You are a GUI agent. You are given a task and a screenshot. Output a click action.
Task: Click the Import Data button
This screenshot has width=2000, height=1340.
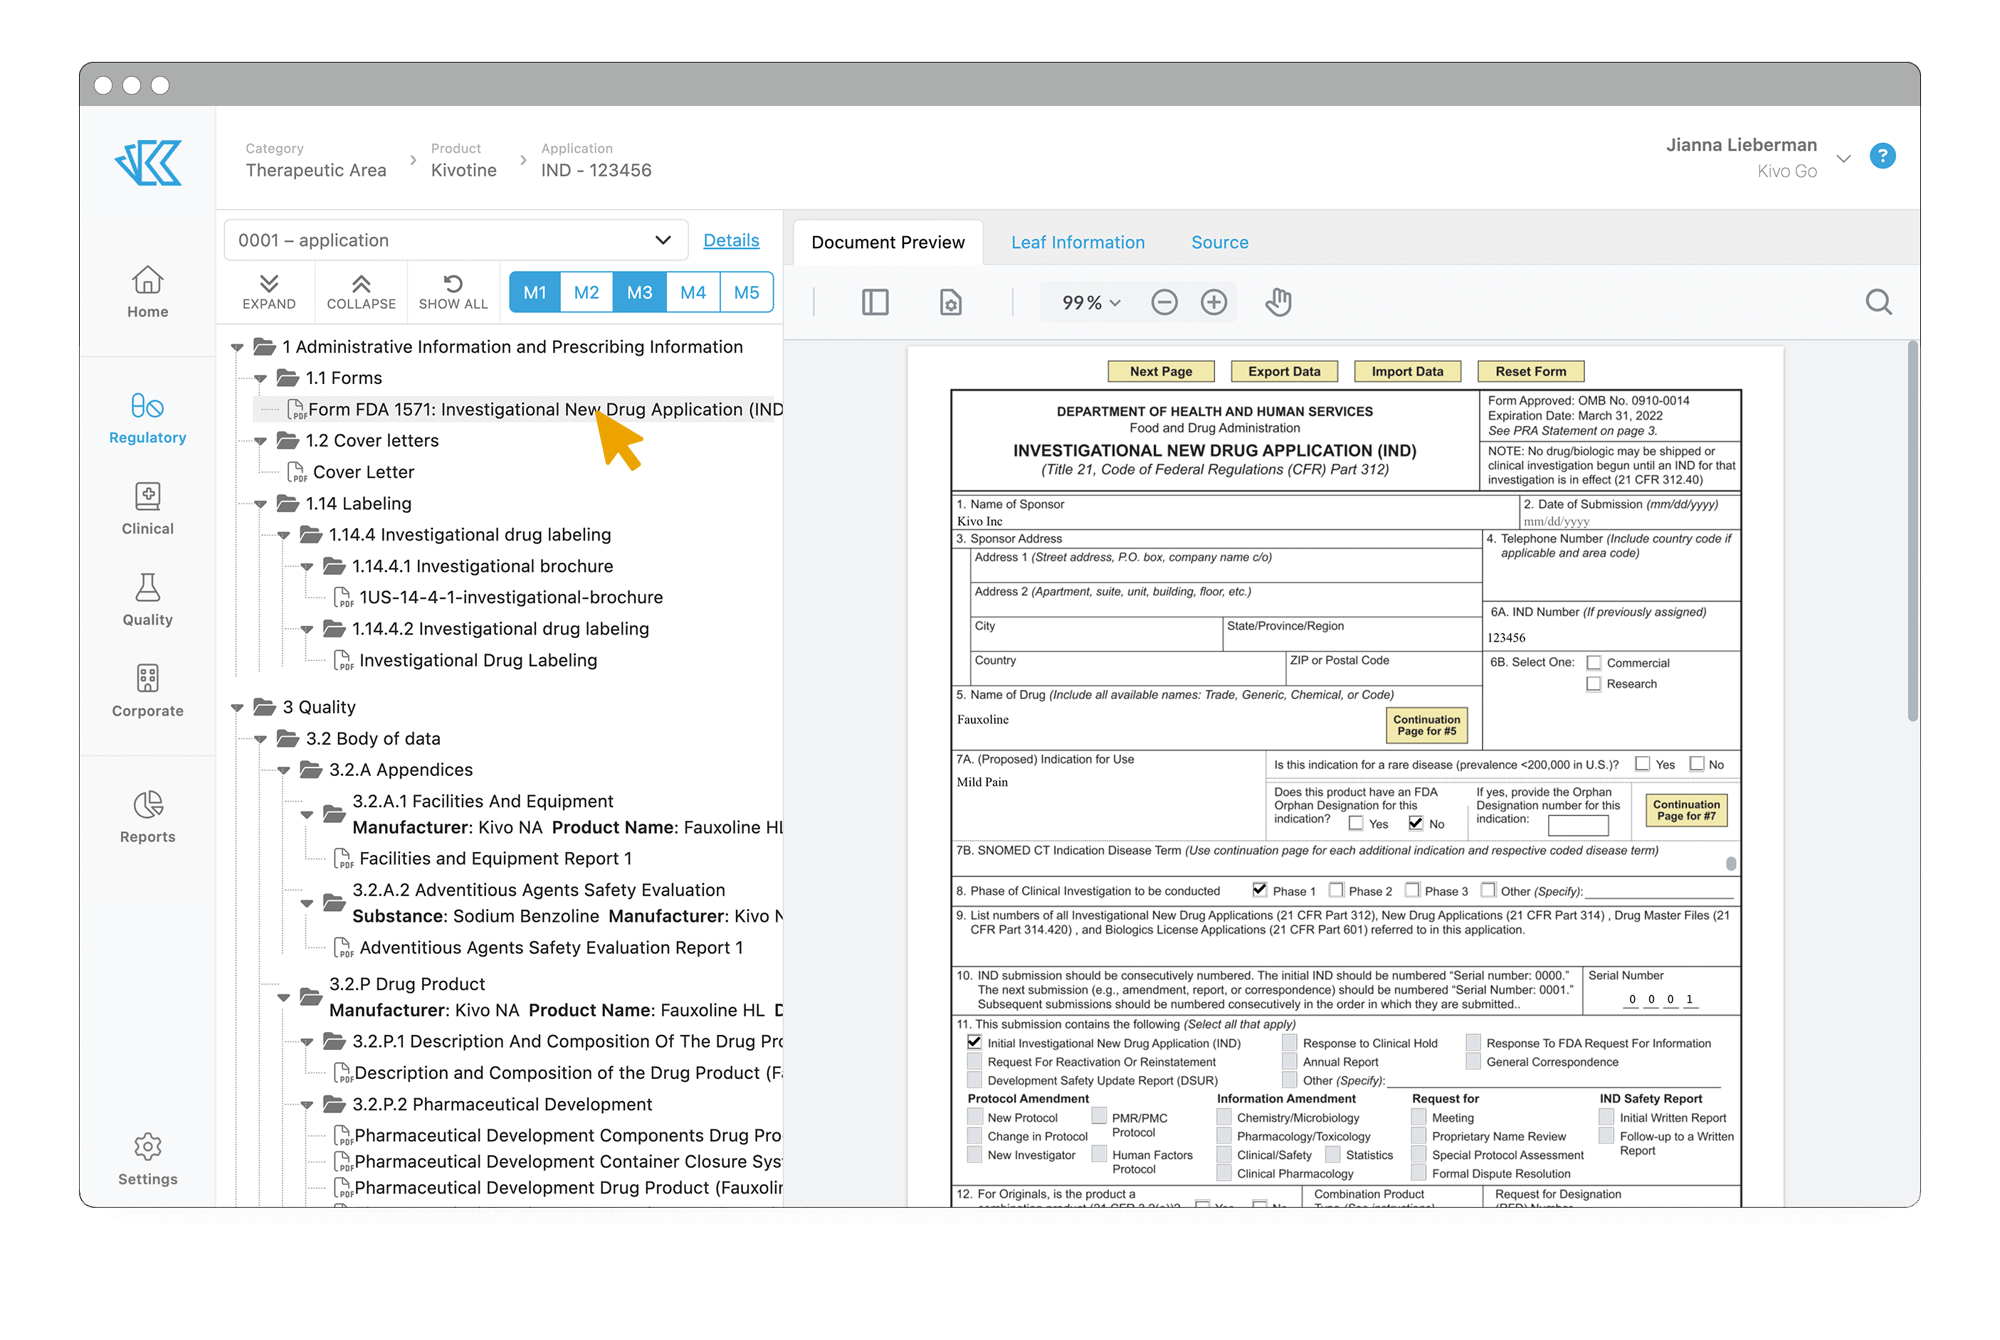[1407, 371]
